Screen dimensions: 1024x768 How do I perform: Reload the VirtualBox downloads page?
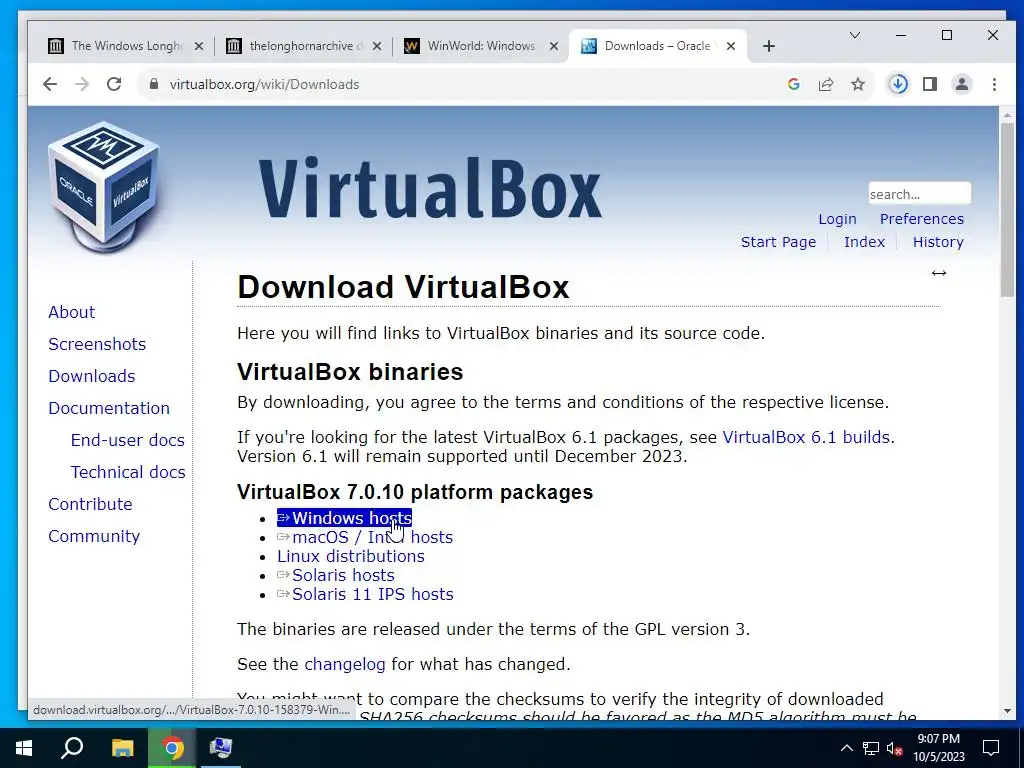point(114,84)
